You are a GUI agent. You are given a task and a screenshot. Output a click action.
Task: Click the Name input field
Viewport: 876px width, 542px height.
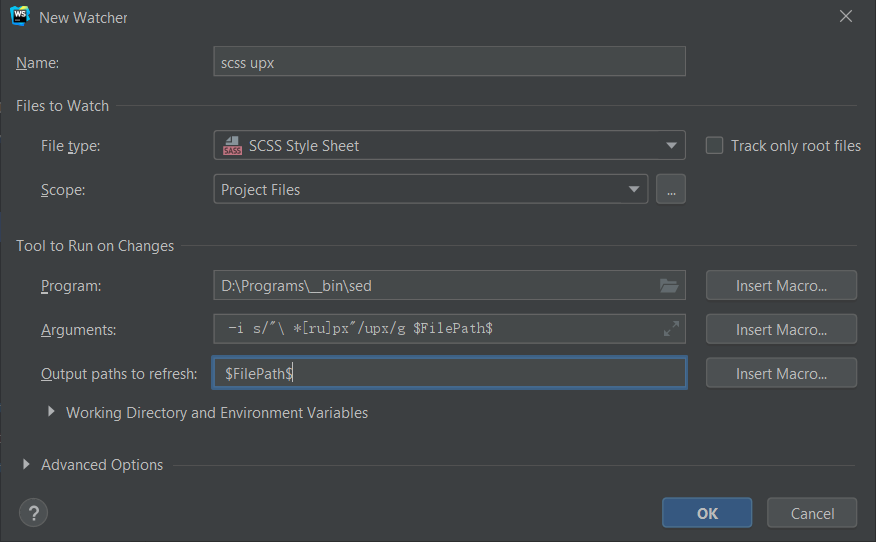(x=449, y=62)
